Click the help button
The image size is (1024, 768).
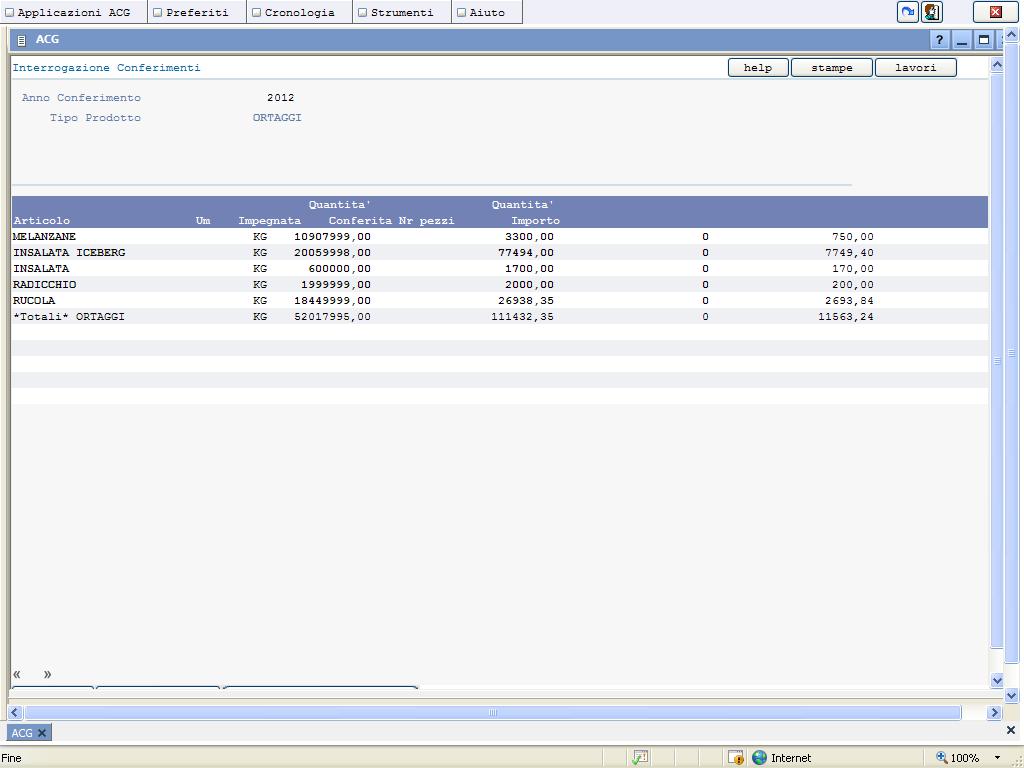[x=758, y=68]
